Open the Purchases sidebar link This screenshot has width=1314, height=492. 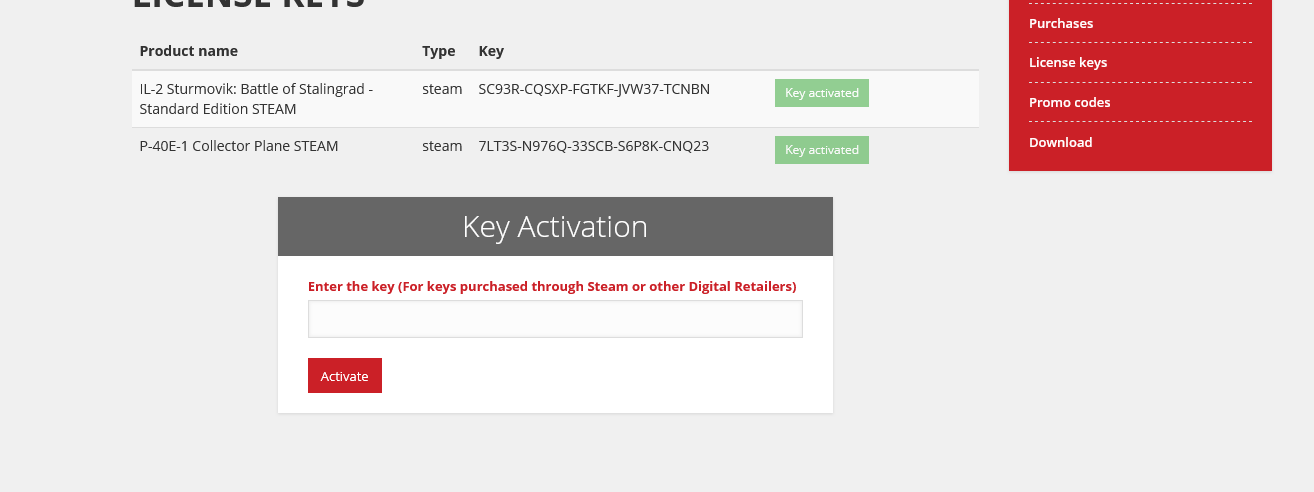click(x=1060, y=23)
